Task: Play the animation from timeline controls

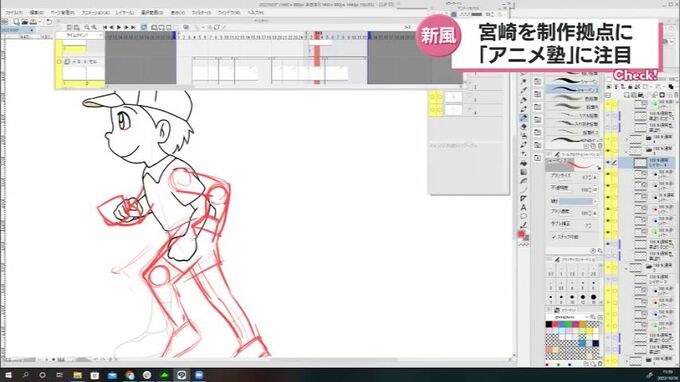Action: [119, 27]
